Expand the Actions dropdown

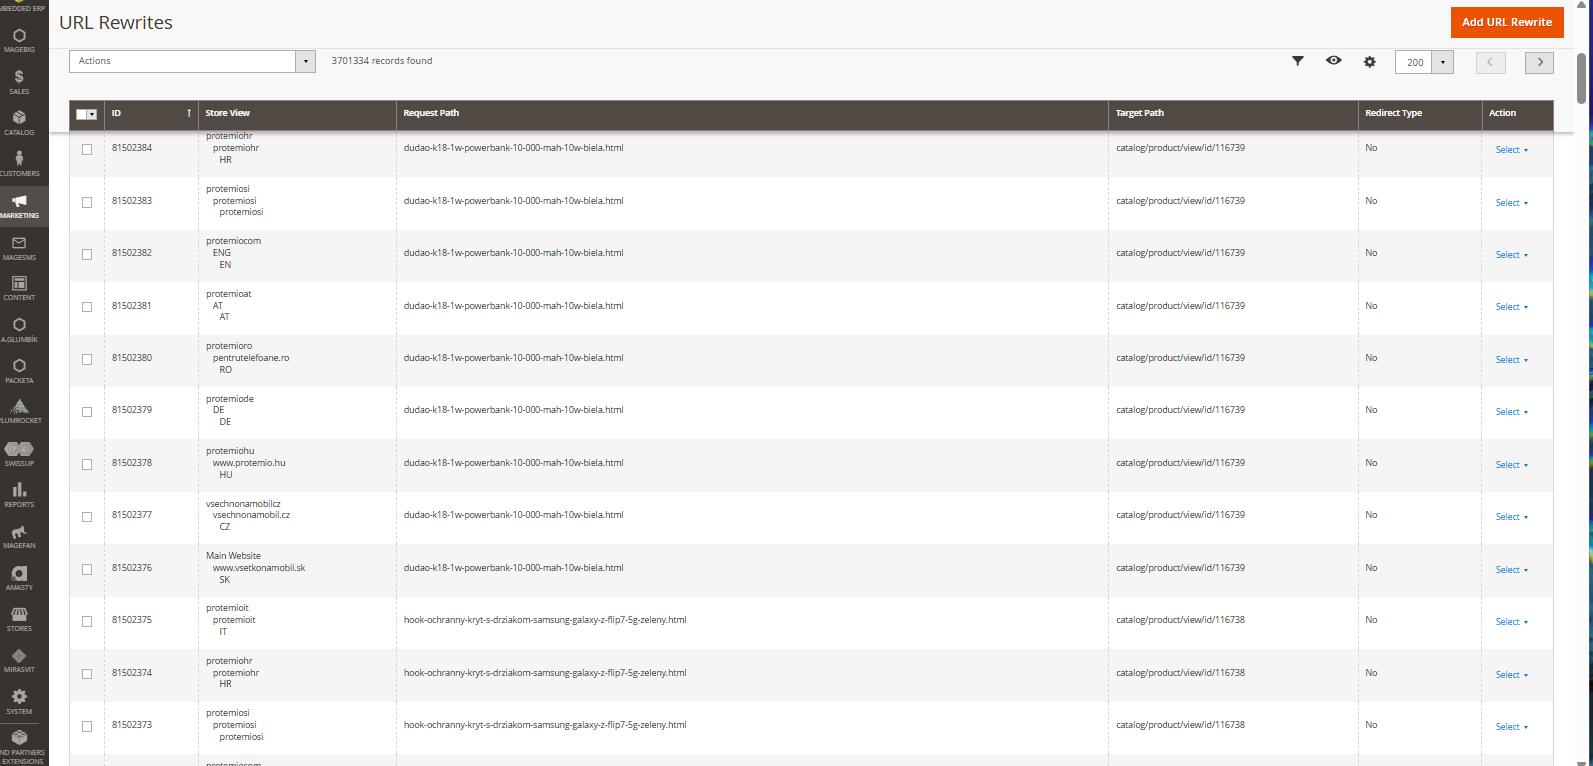point(305,61)
